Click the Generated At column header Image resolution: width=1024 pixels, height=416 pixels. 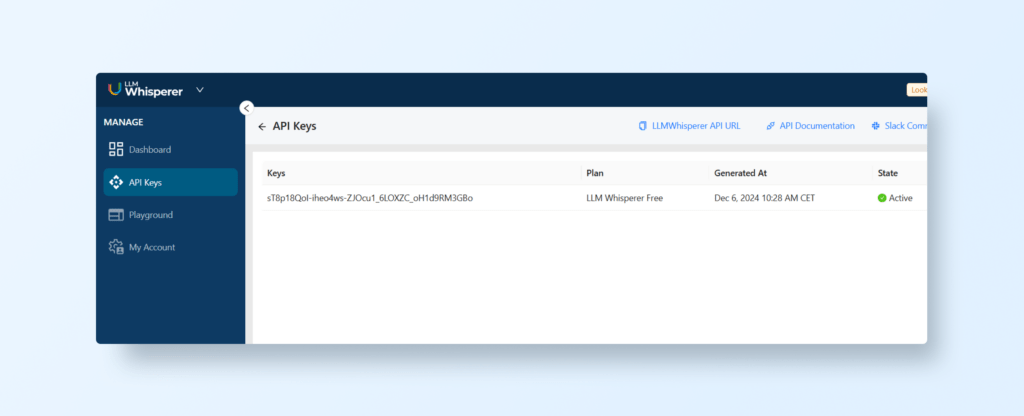pyautogui.click(x=740, y=173)
